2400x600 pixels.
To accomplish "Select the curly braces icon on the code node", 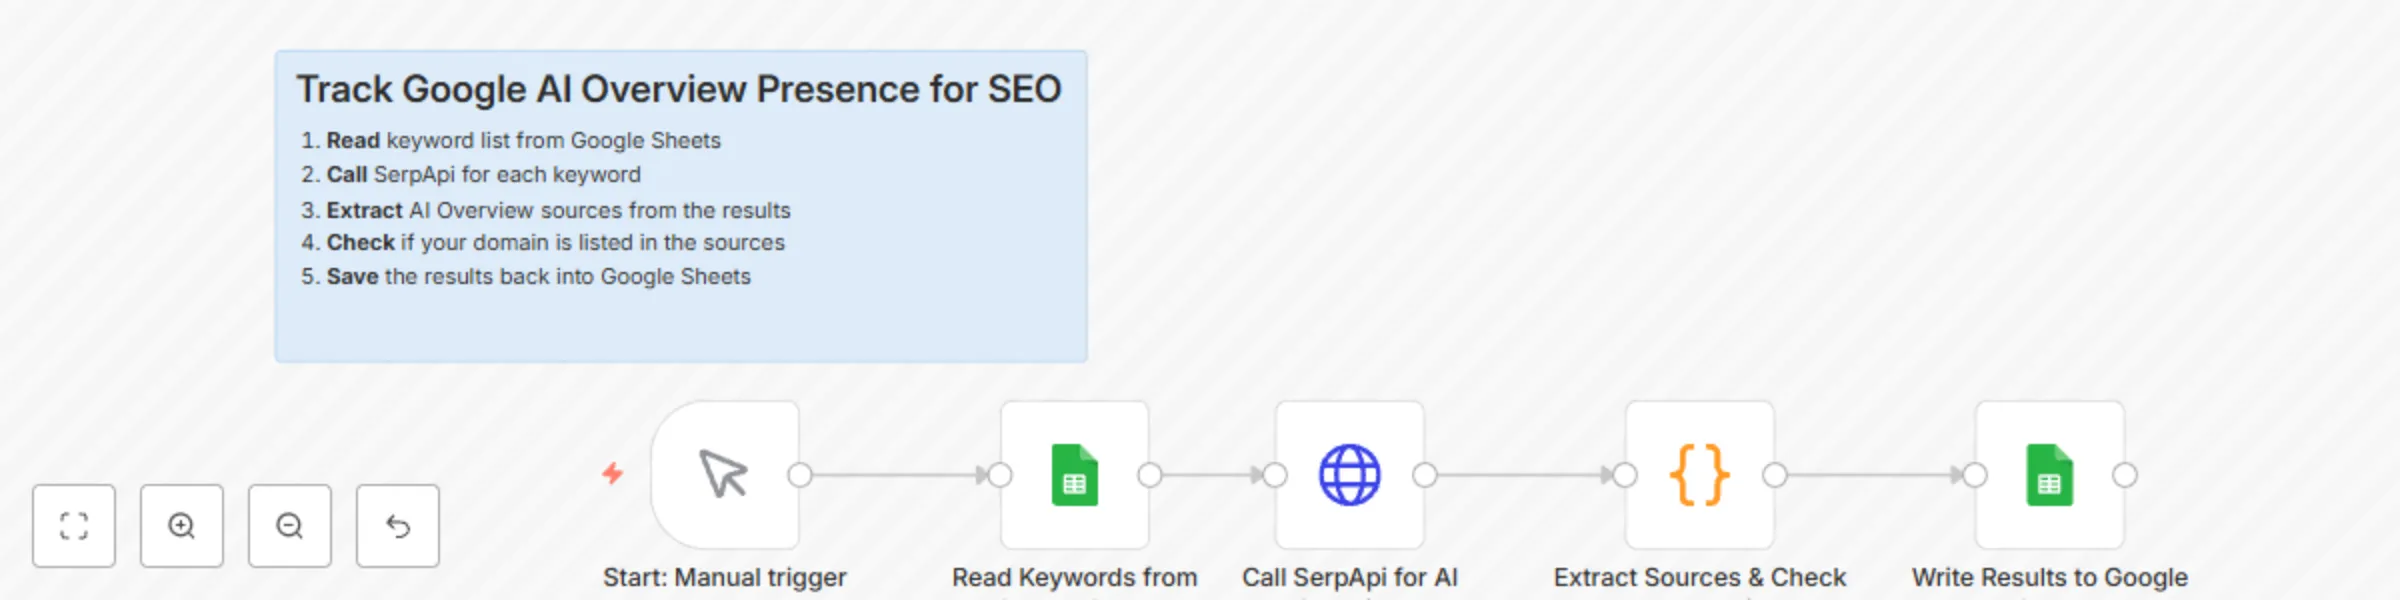I will (x=1699, y=476).
